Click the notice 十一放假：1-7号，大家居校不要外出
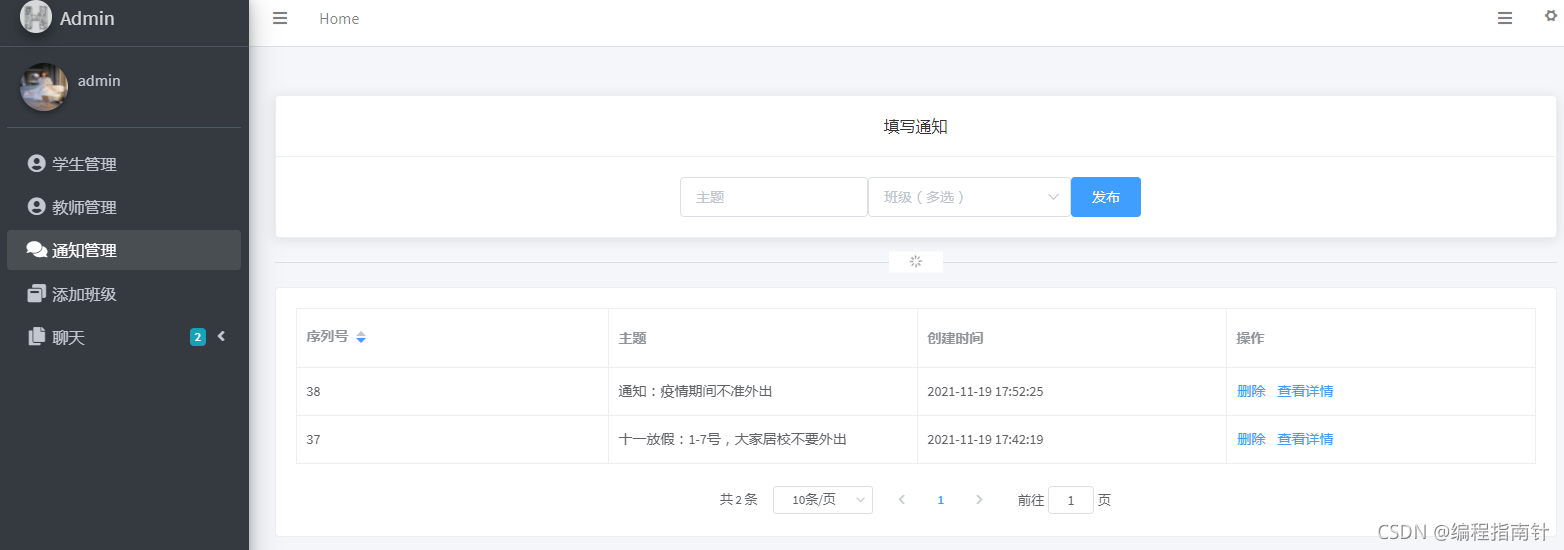Viewport: 1564px width, 550px height. [733, 439]
